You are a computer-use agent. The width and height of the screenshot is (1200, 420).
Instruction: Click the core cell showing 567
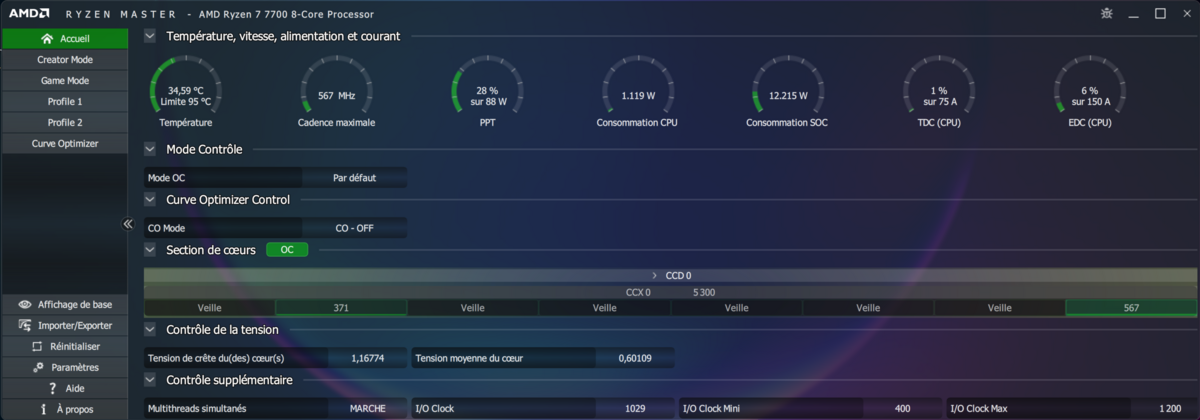[1131, 308]
